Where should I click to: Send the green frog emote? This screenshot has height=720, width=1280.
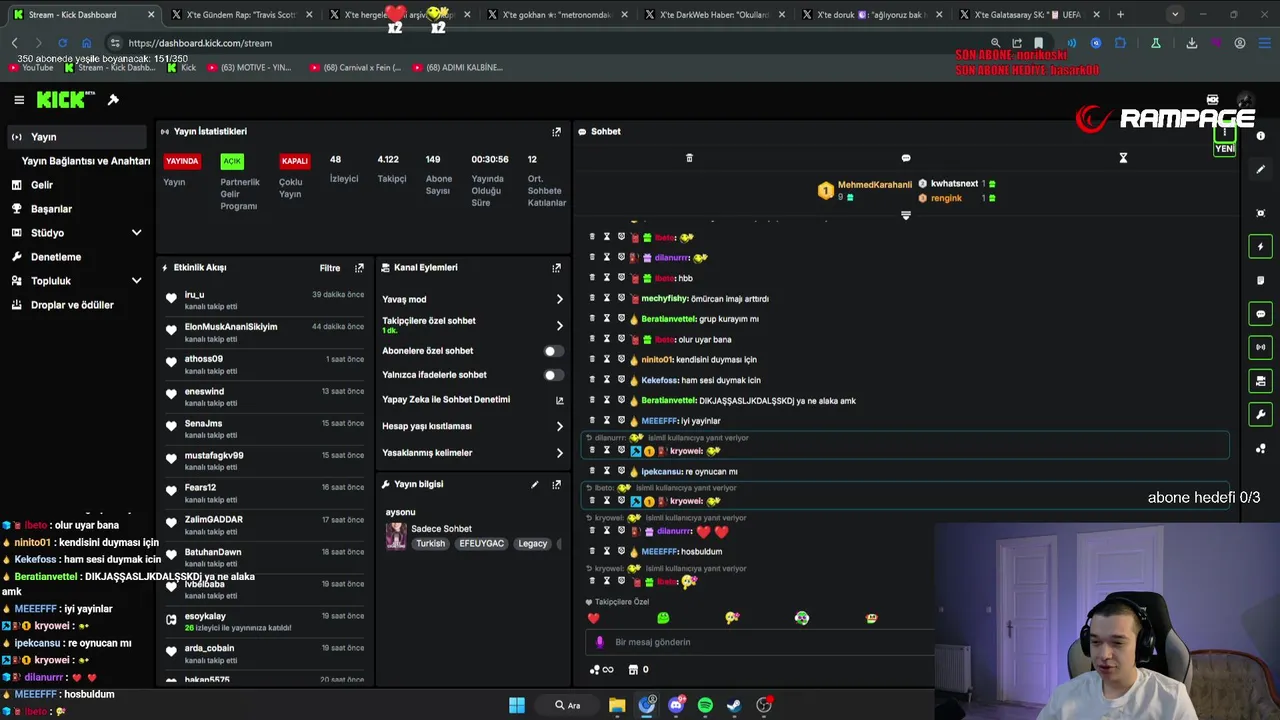[x=663, y=618]
